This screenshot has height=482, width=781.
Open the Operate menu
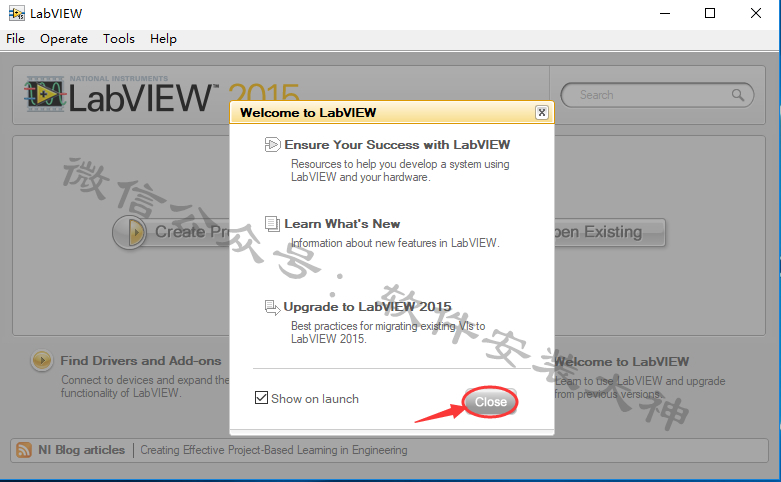[x=64, y=39]
